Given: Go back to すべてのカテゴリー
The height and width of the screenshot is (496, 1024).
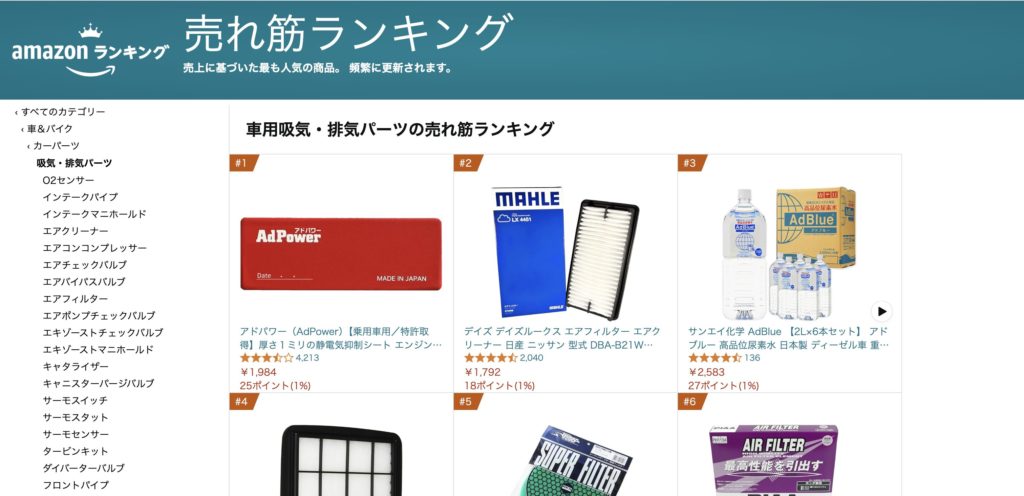Looking at the screenshot, I should pyautogui.click(x=59, y=112).
